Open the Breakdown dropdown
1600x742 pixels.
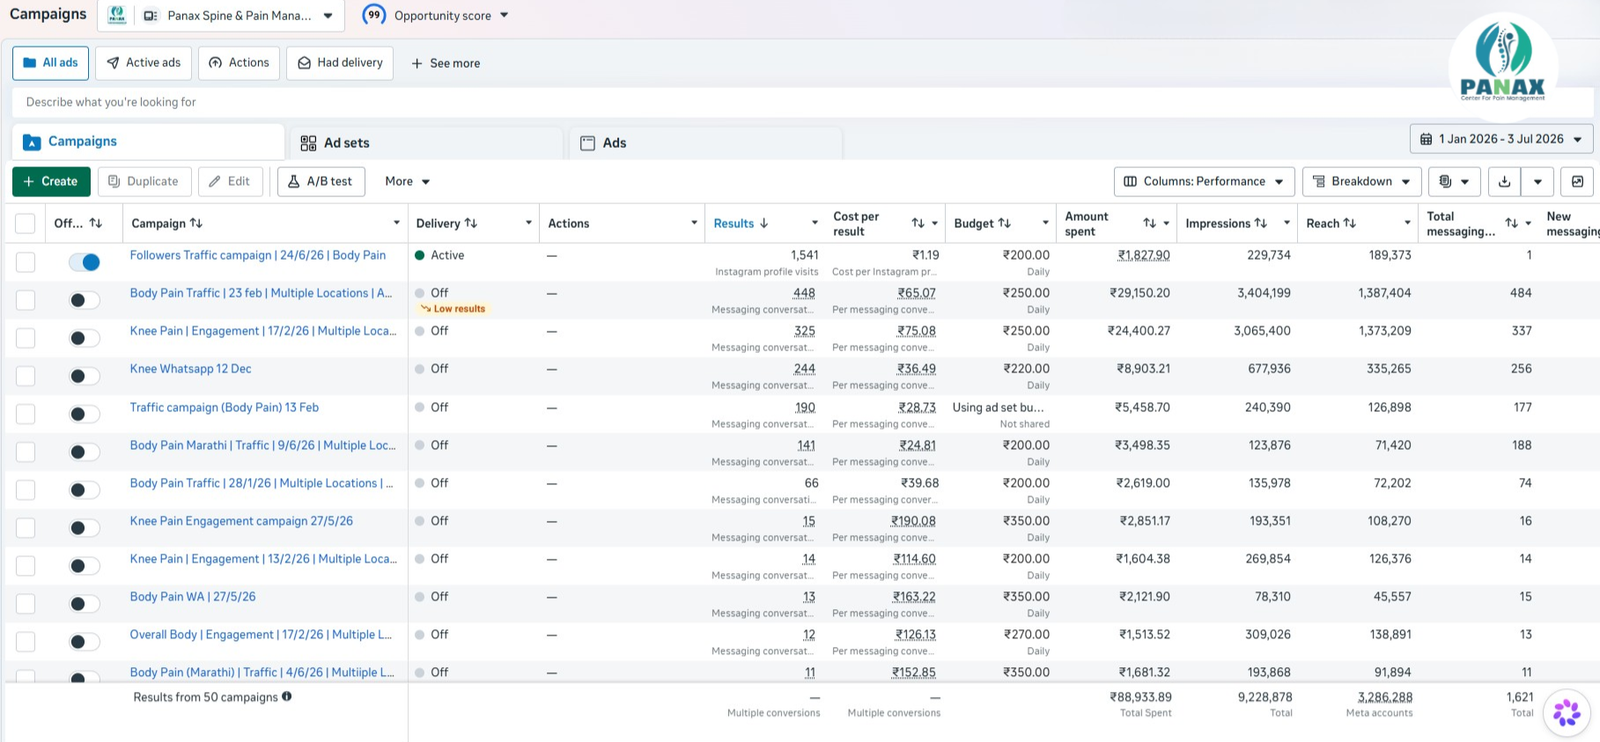pyautogui.click(x=1362, y=181)
